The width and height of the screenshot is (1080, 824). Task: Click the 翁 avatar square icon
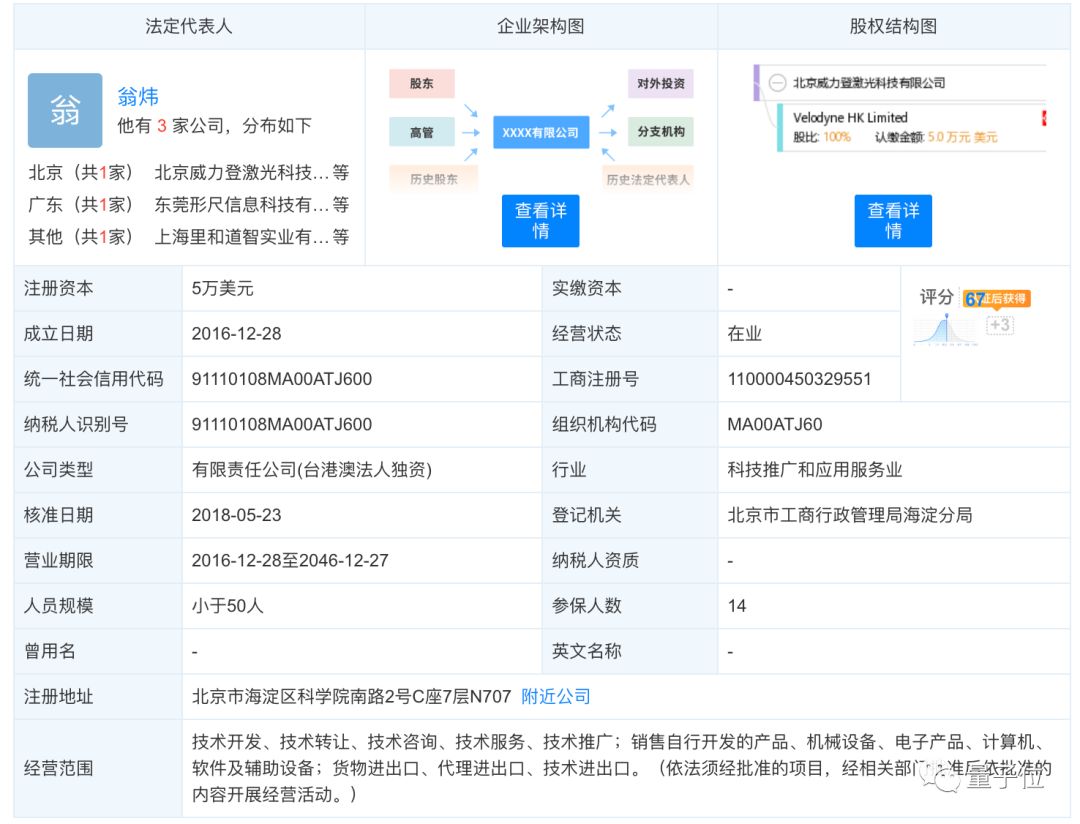click(64, 110)
